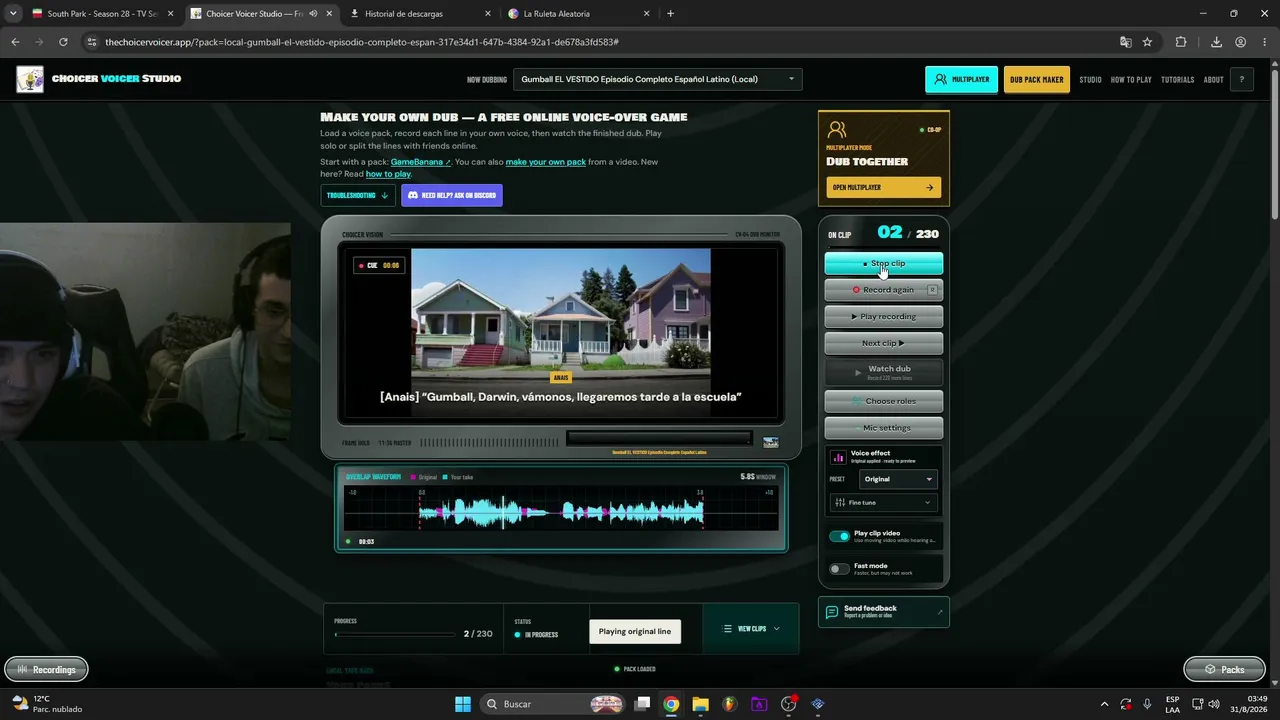Go back to the previous page
The width and height of the screenshot is (1280, 720).
pos(15,42)
